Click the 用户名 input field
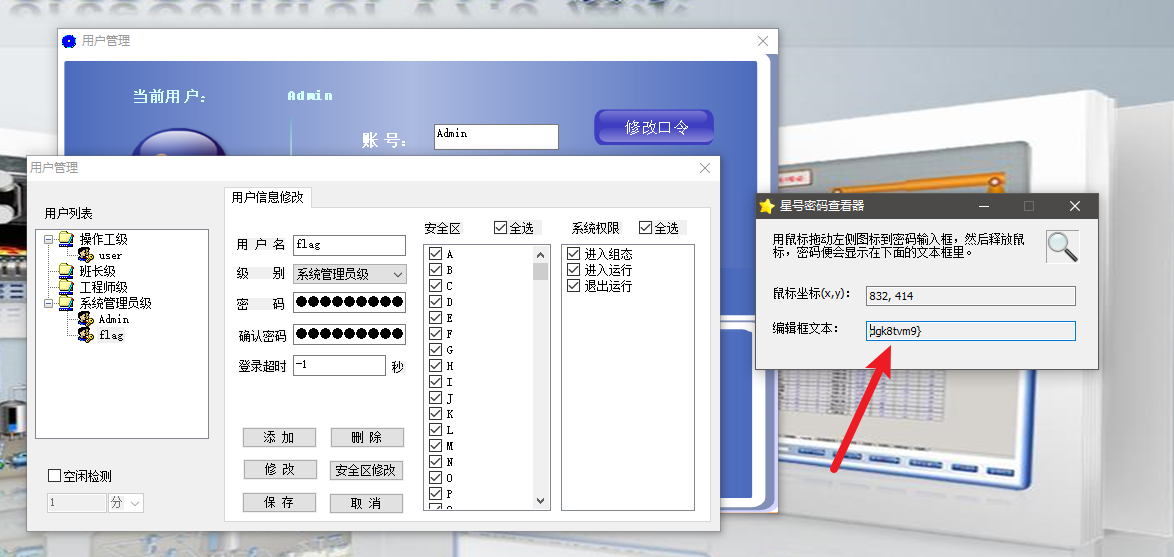1174x557 pixels. pyautogui.click(x=349, y=245)
